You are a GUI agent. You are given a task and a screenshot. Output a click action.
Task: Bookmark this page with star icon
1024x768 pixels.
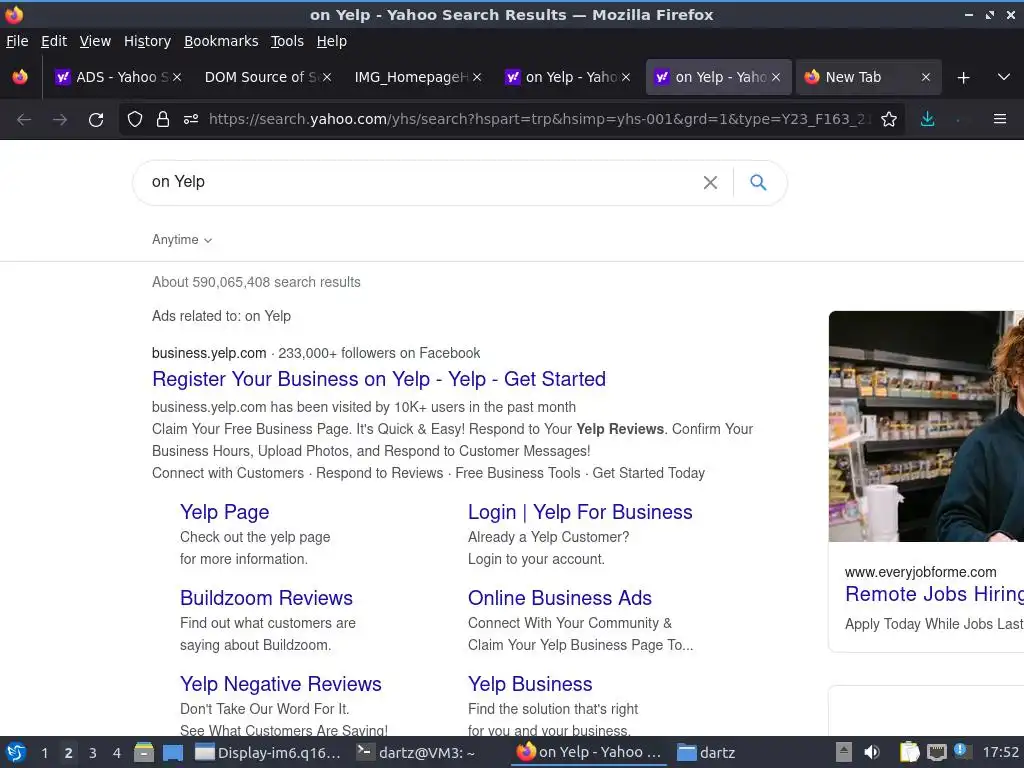[889, 120]
